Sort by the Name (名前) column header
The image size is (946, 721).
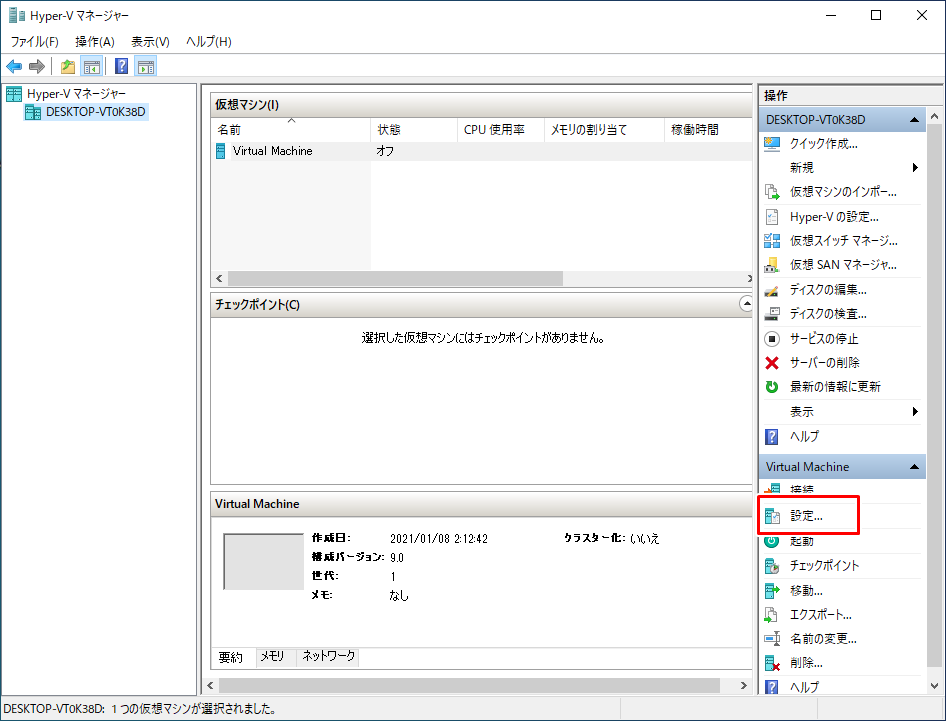click(x=229, y=130)
